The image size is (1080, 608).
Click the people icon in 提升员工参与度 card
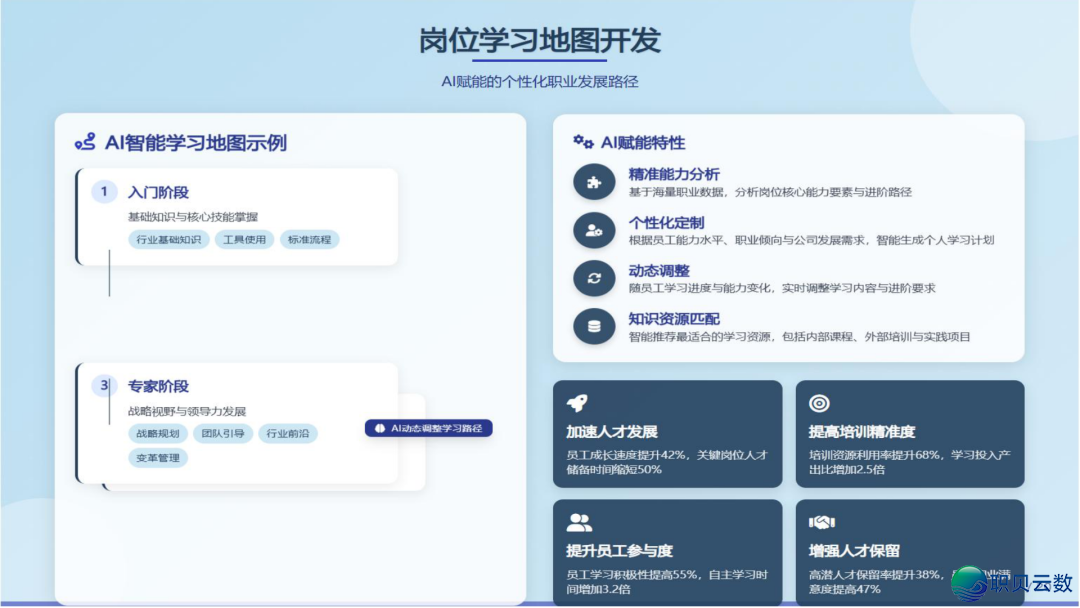pyautogui.click(x=579, y=523)
